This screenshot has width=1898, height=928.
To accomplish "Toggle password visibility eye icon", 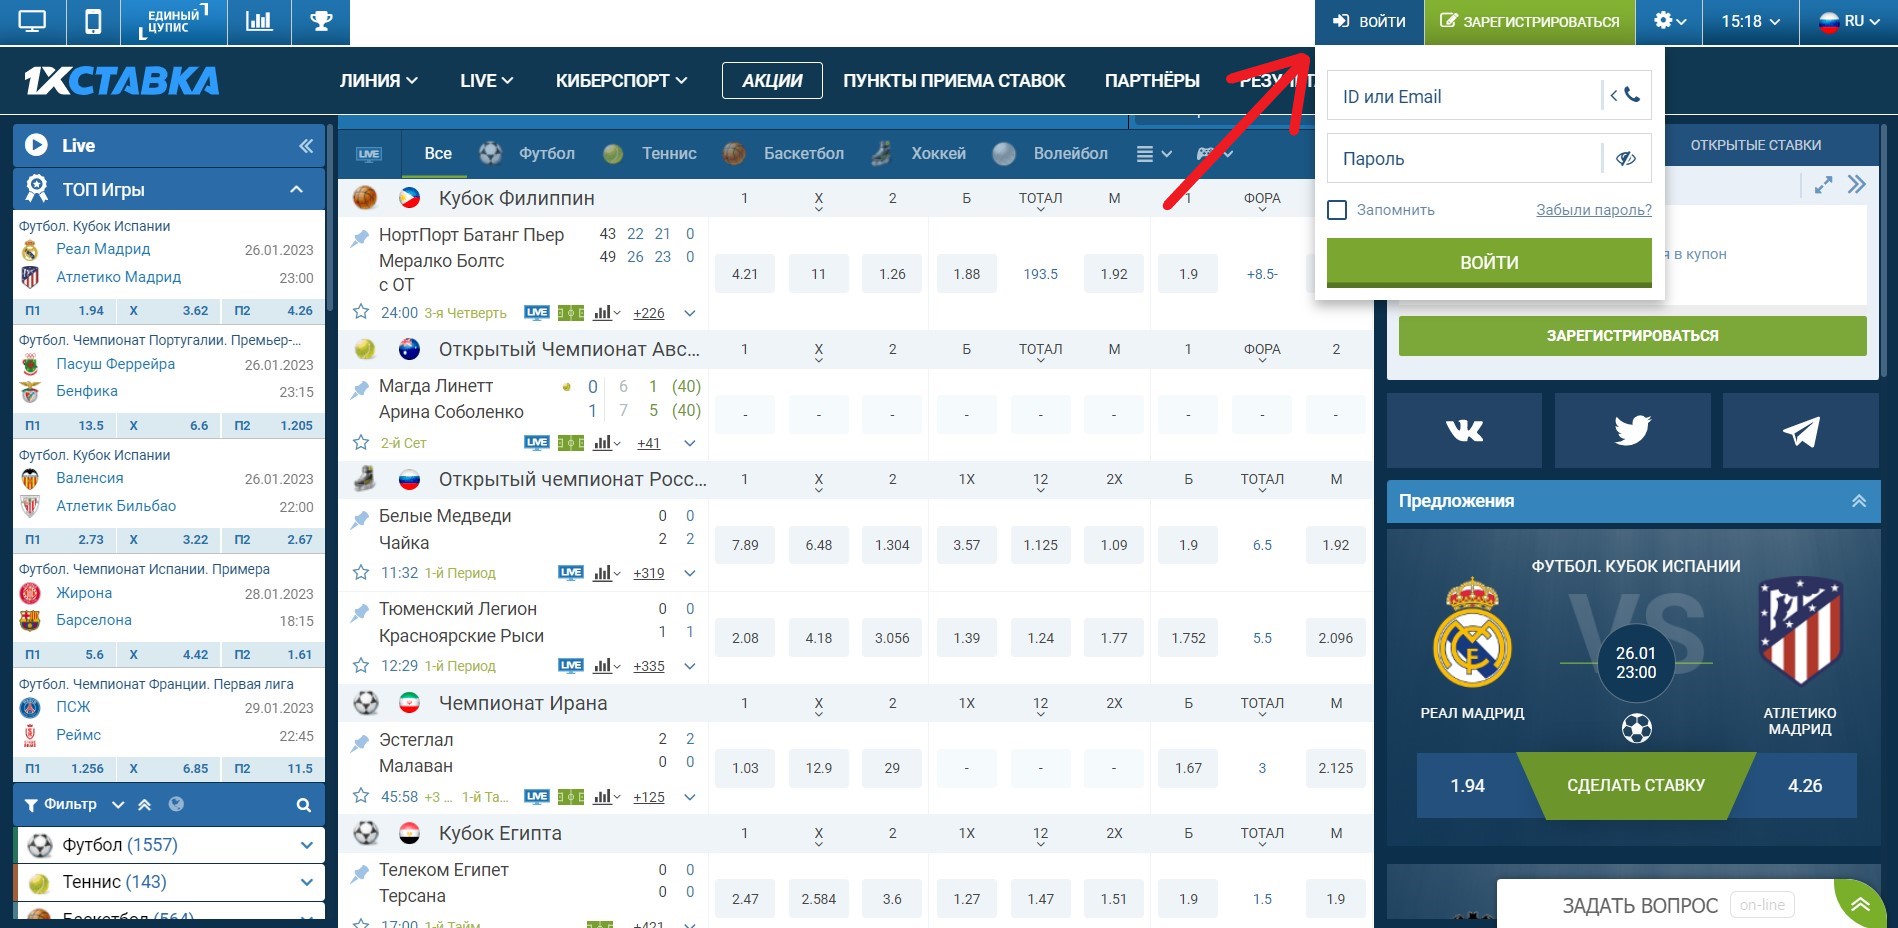I will pos(1626,158).
